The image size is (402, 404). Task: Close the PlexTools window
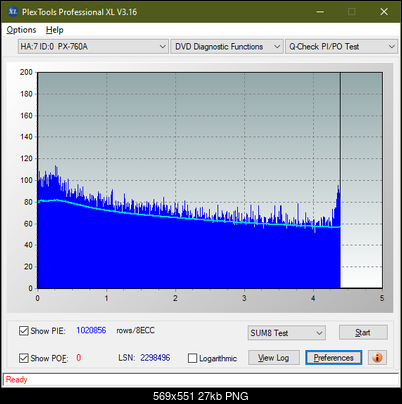(384, 12)
